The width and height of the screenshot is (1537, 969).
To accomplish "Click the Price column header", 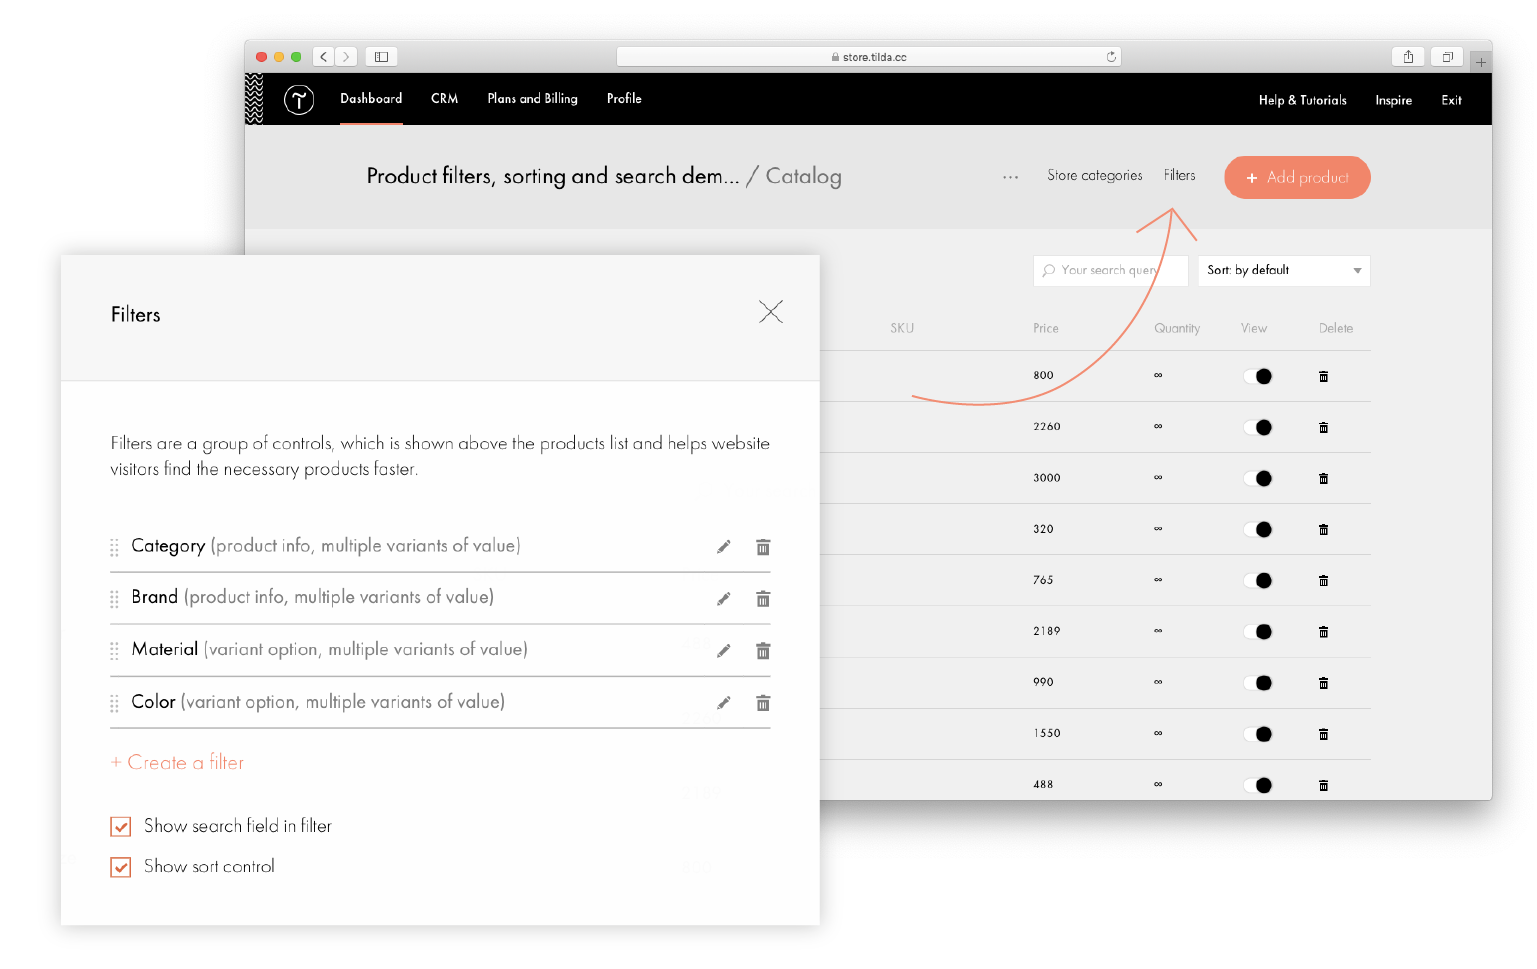I will 1045,328.
